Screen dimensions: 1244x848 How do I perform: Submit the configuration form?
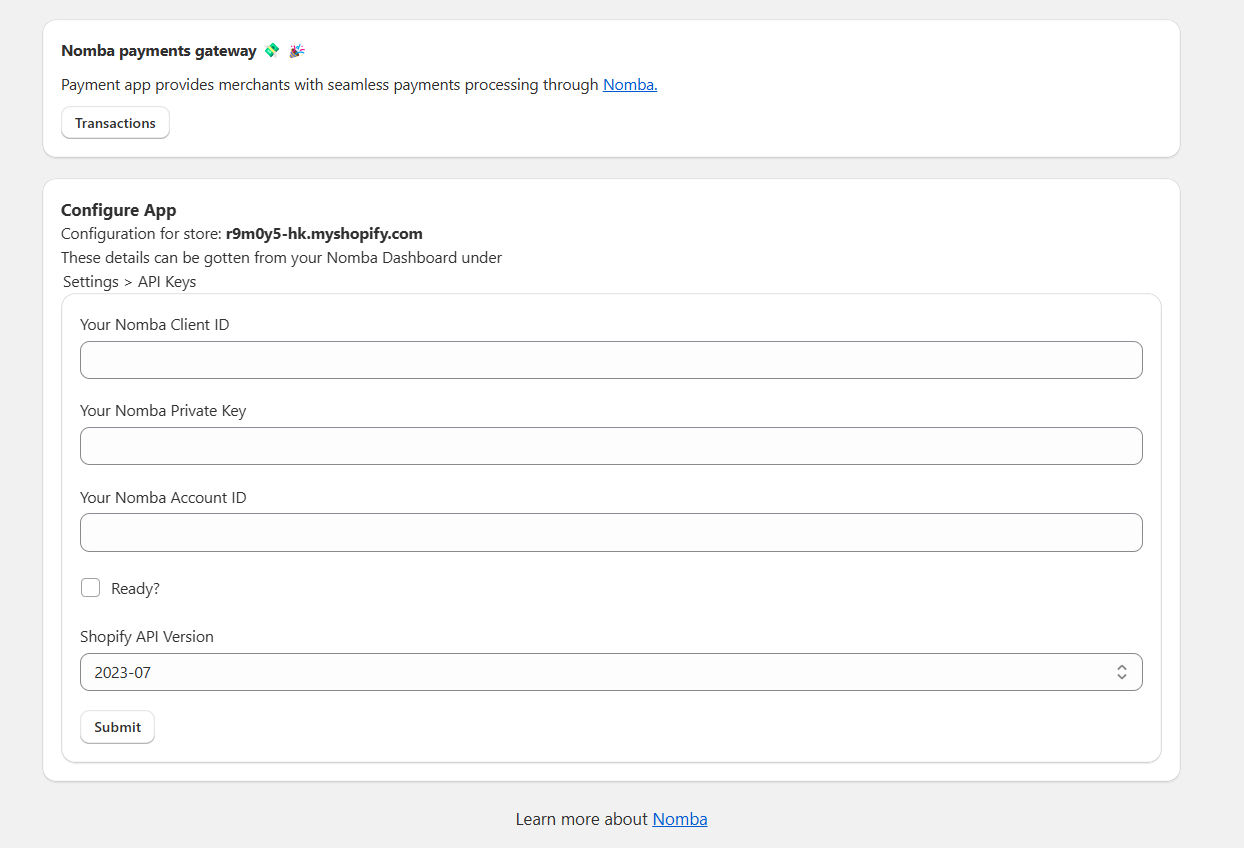coord(117,727)
